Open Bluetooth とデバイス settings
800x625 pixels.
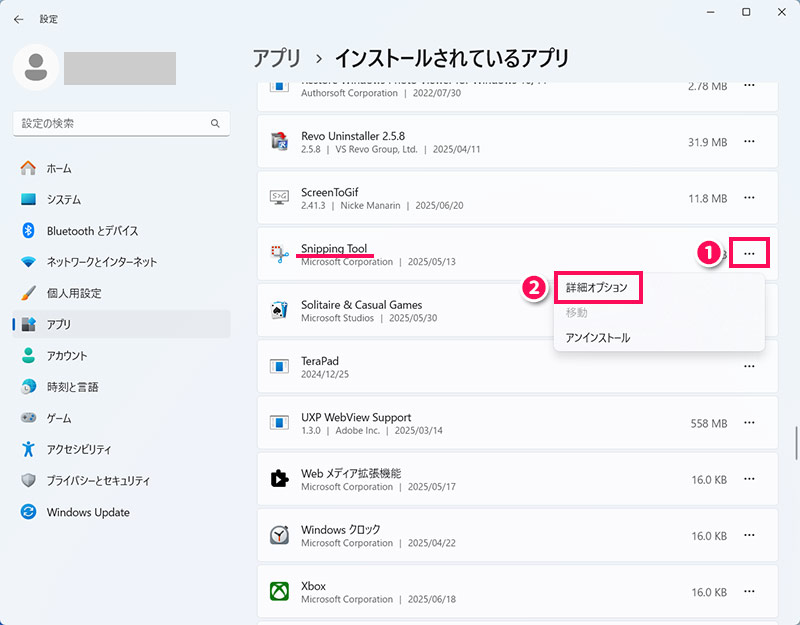[121, 231]
